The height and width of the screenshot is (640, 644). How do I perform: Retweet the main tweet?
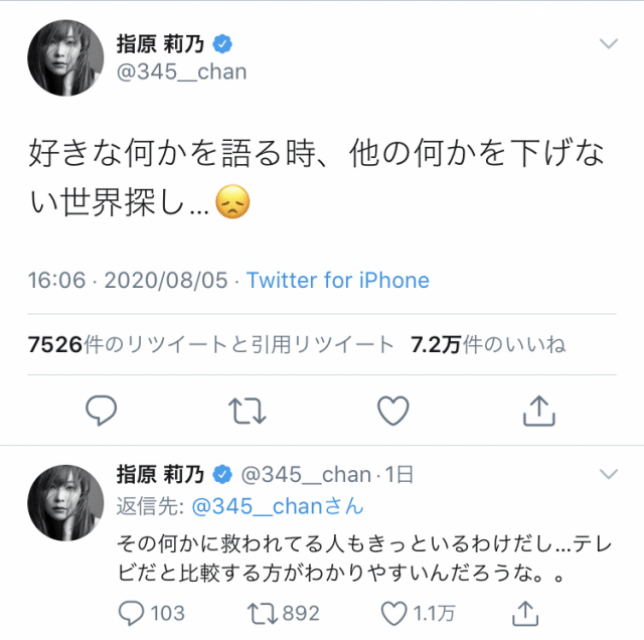coord(247,410)
